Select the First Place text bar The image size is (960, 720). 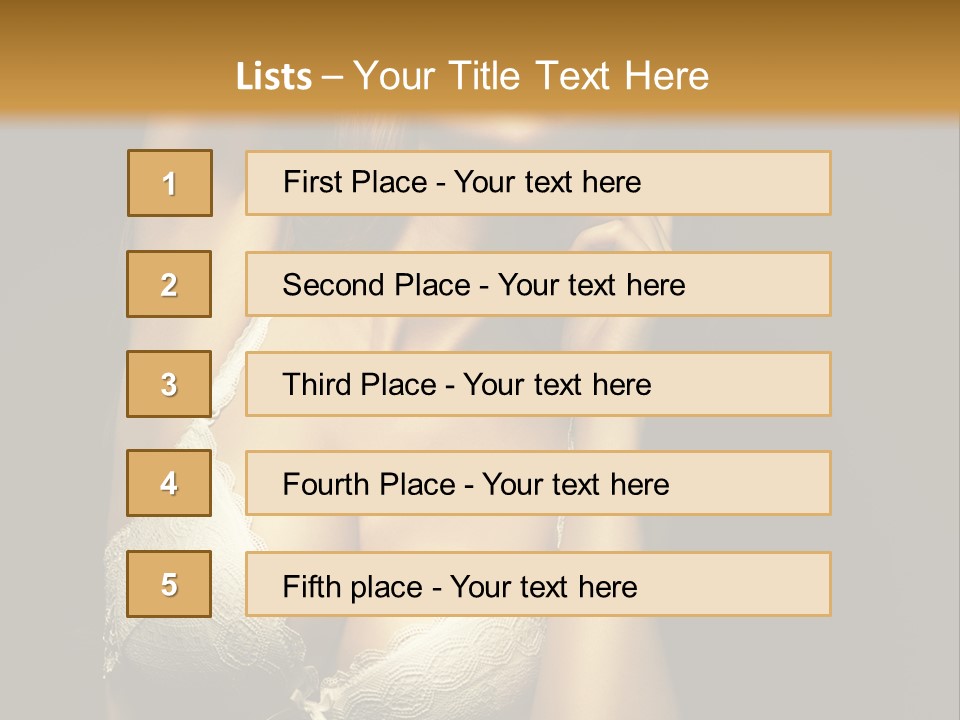pyautogui.click(x=538, y=183)
